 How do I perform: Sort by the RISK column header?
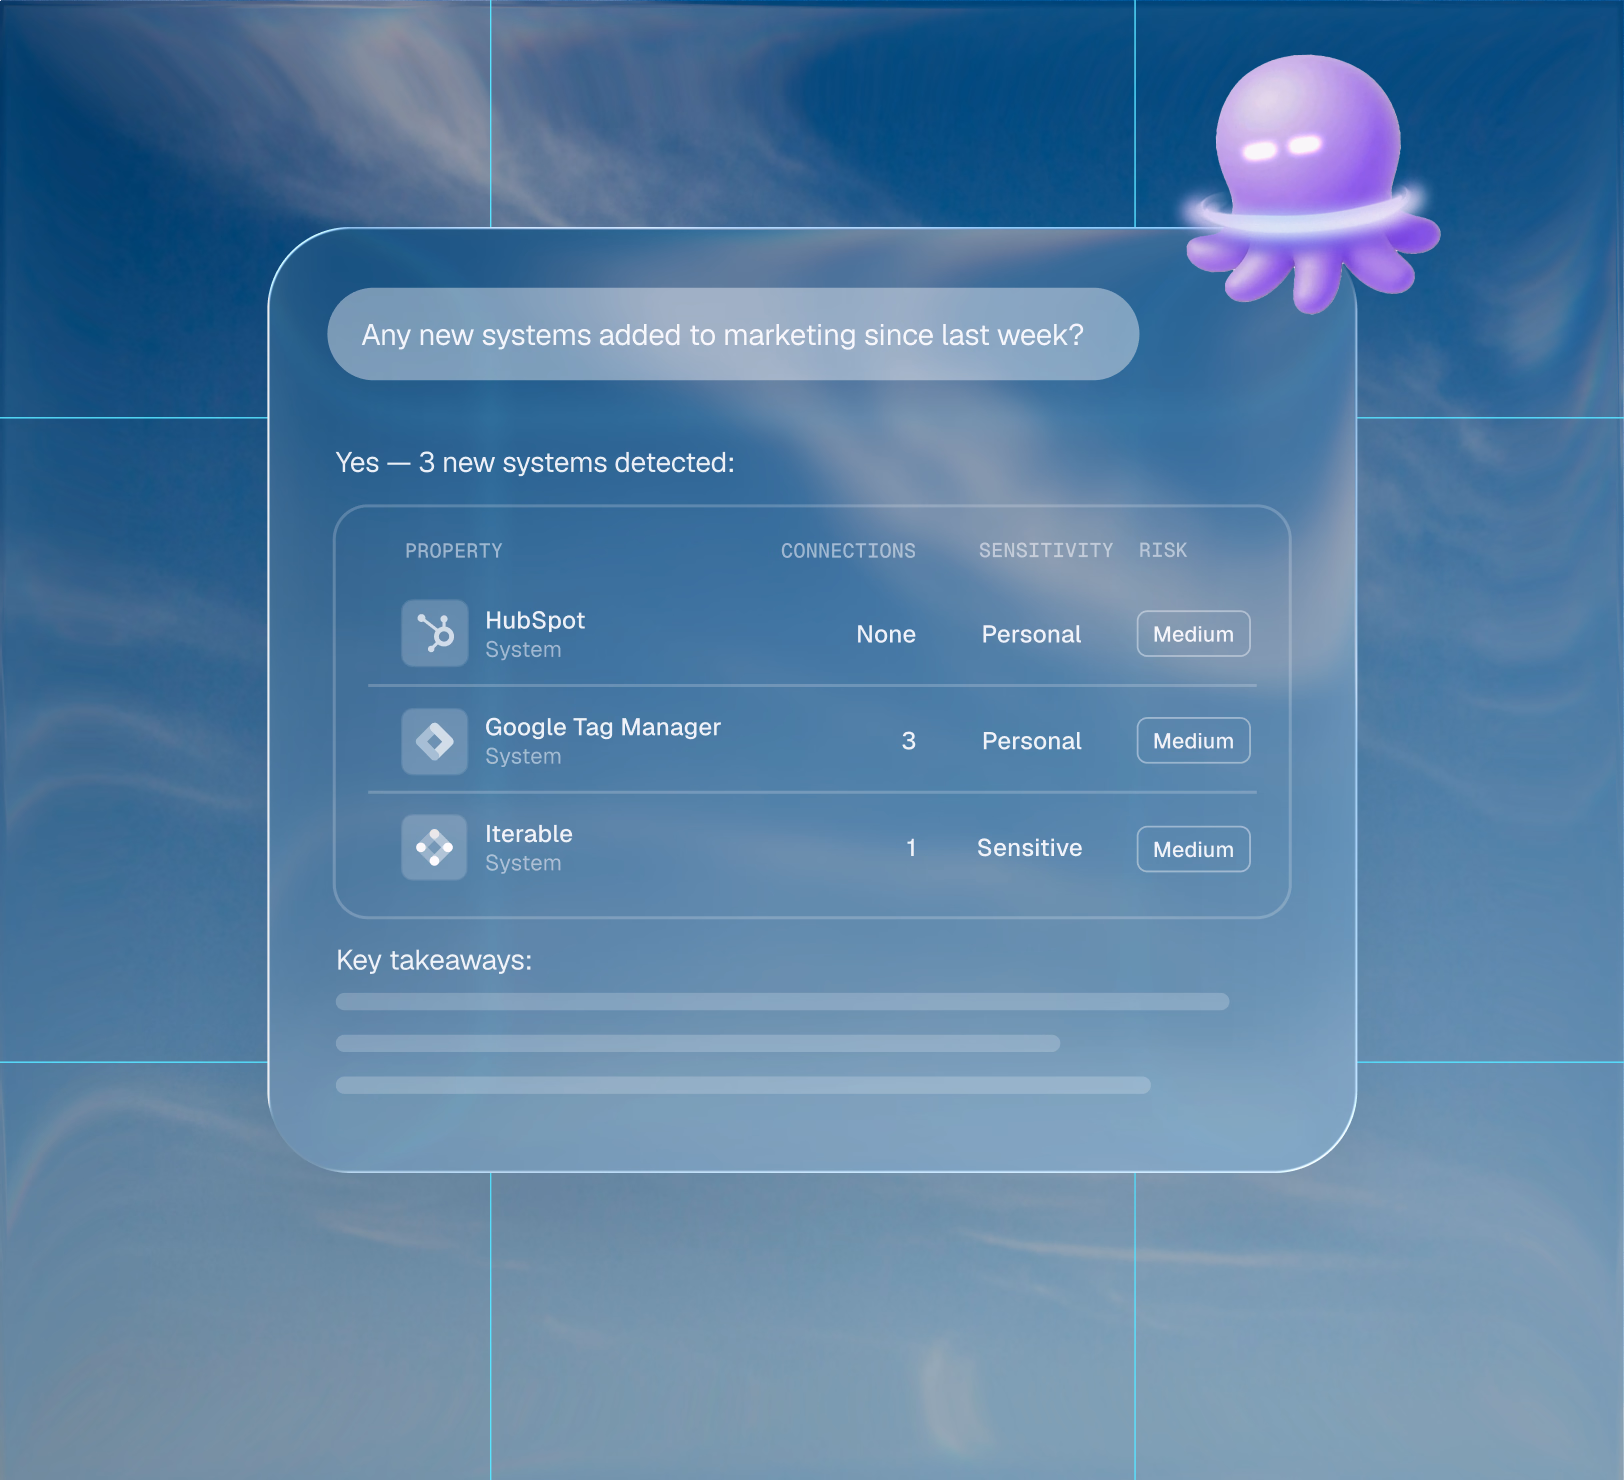point(1163,551)
